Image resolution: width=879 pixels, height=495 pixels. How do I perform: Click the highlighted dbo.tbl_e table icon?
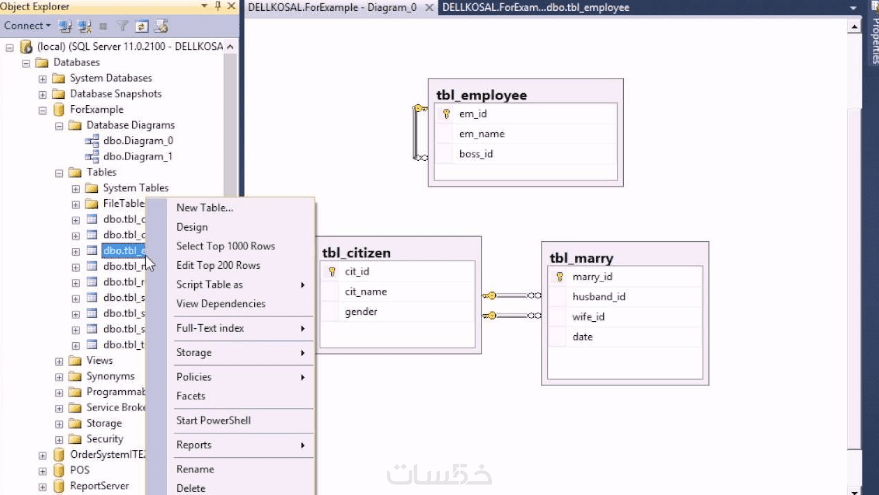point(92,251)
